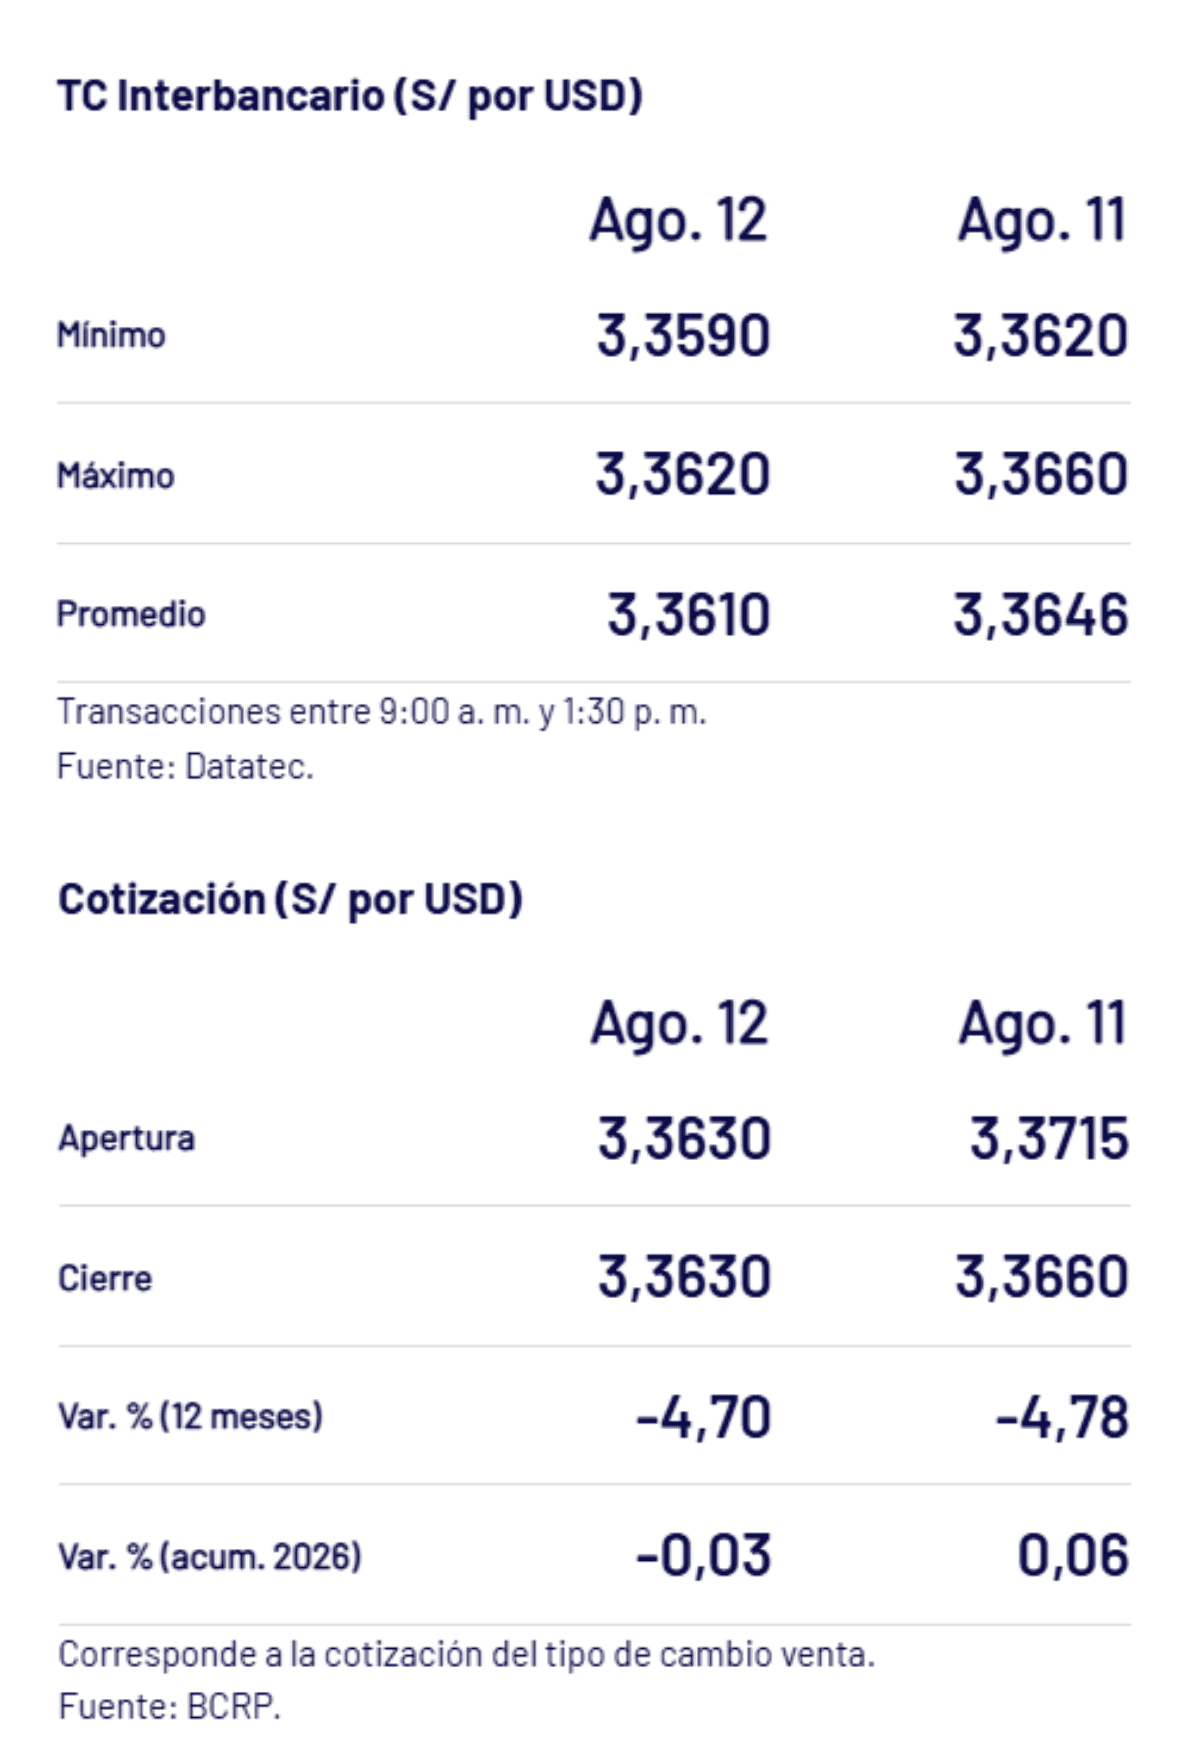This screenshot has width=1200, height=1750.
Task: Click the Apertura row label
Action: (126, 1138)
